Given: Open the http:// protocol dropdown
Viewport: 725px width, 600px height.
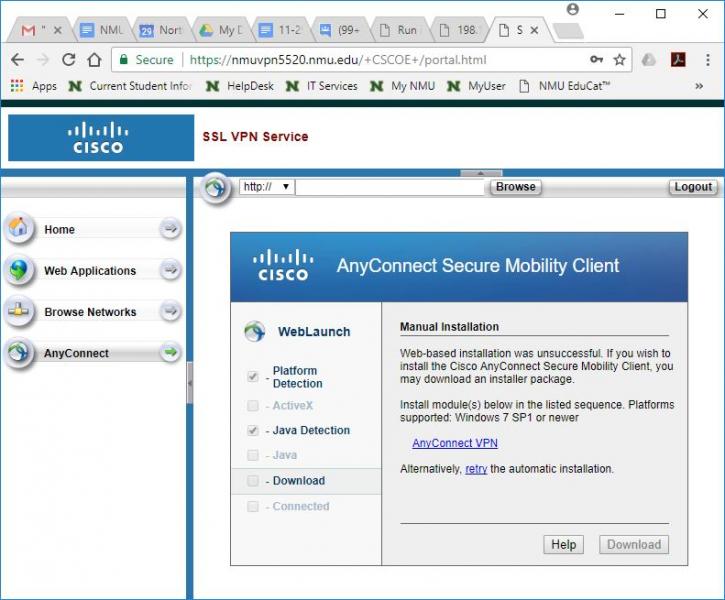Looking at the screenshot, I should [x=267, y=187].
